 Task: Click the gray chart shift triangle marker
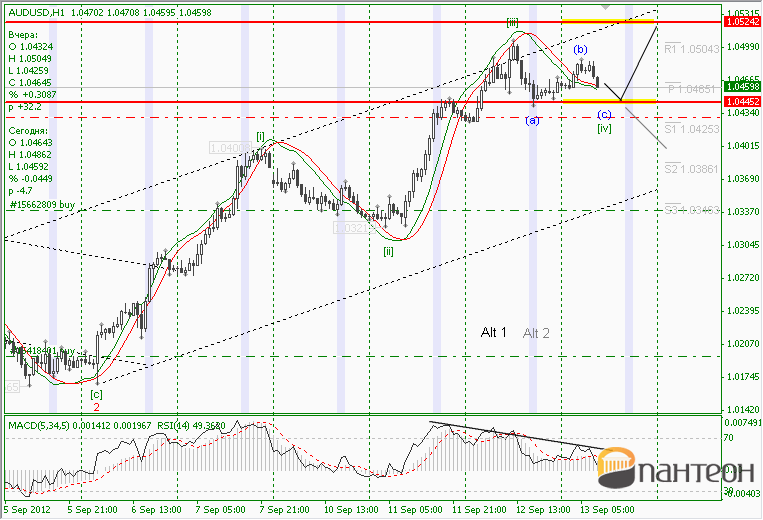[x=605, y=7]
